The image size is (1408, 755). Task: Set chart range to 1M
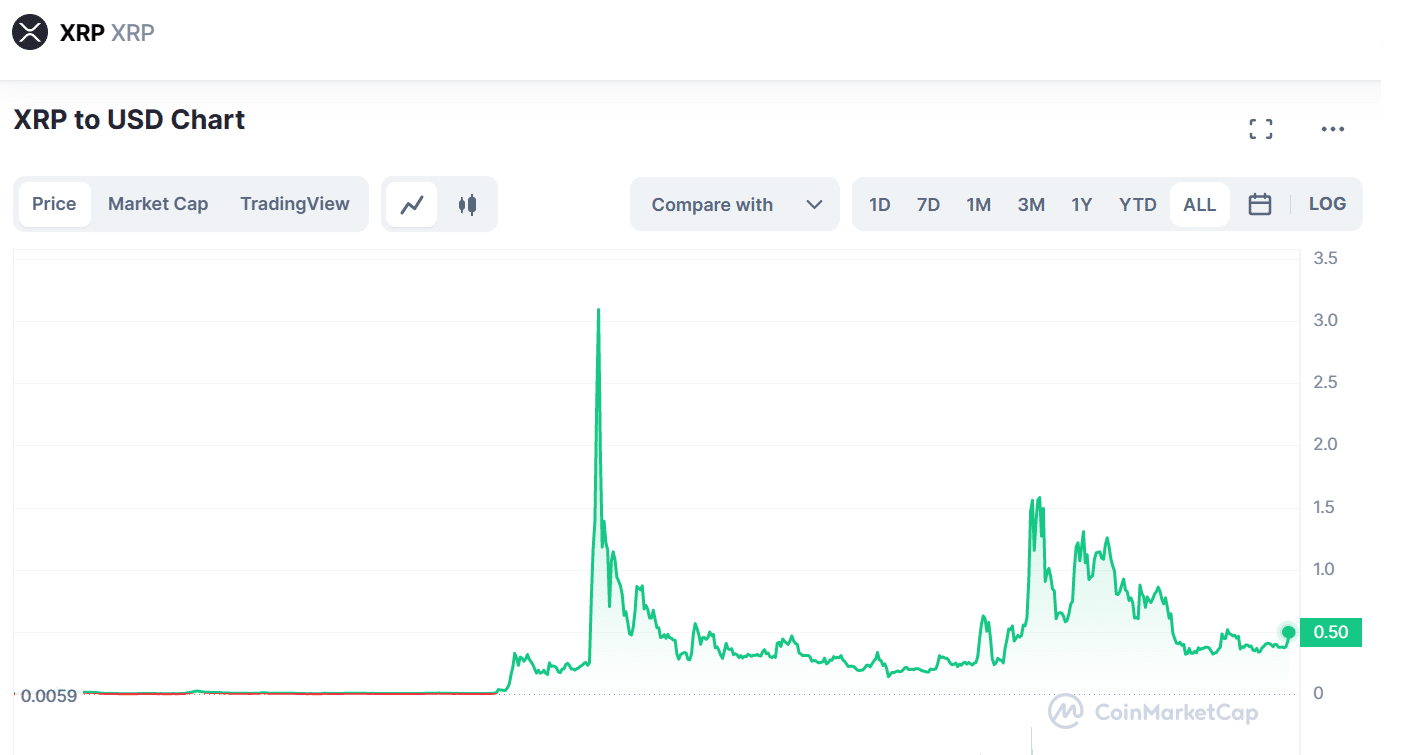pyautogui.click(x=978, y=205)
